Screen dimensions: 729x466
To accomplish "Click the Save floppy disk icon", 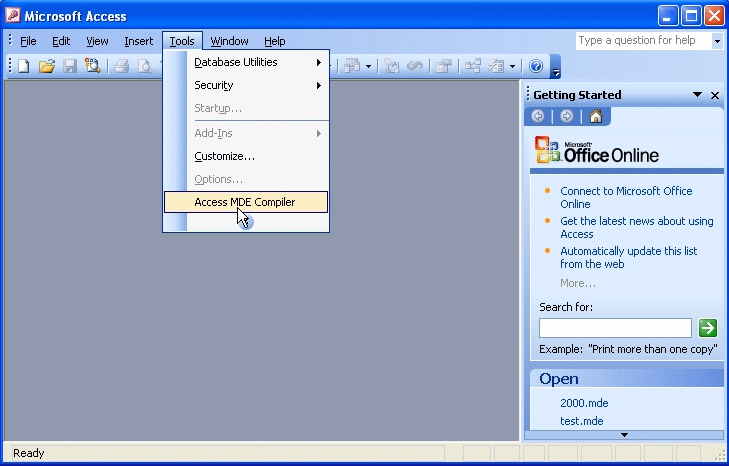I will tap(70, 67).
